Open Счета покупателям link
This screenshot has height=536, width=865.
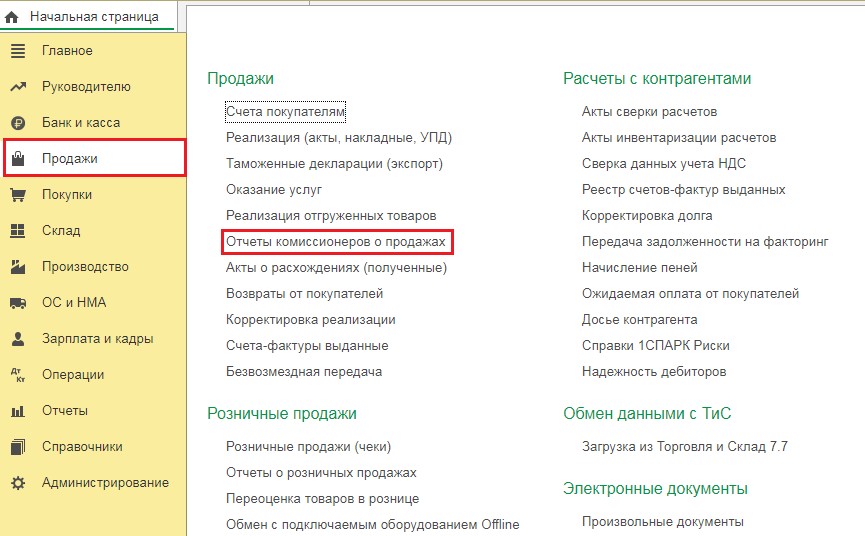[x=285, y=112]
